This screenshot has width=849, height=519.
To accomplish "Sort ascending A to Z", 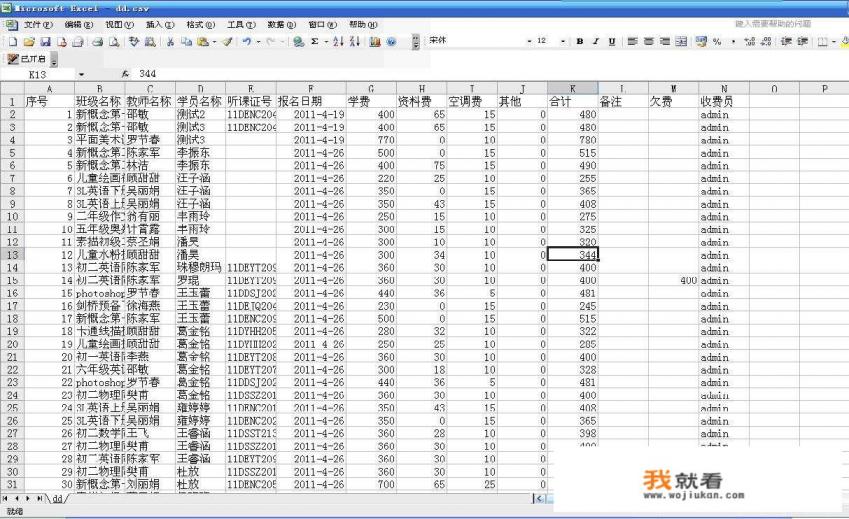I will (338, 42).
